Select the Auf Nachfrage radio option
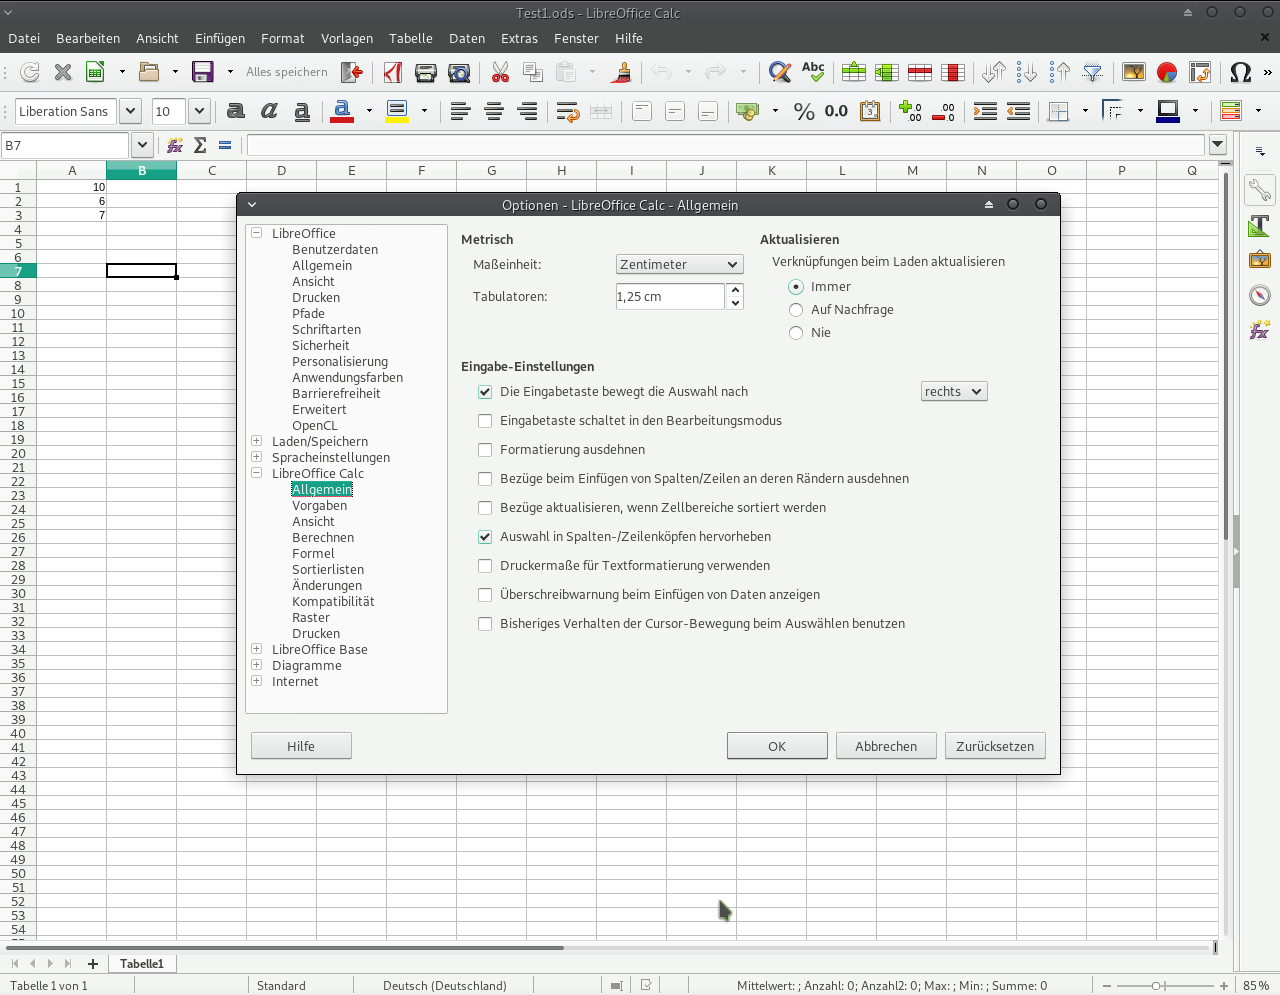1280x995 pixels. (x=796, y=310)
